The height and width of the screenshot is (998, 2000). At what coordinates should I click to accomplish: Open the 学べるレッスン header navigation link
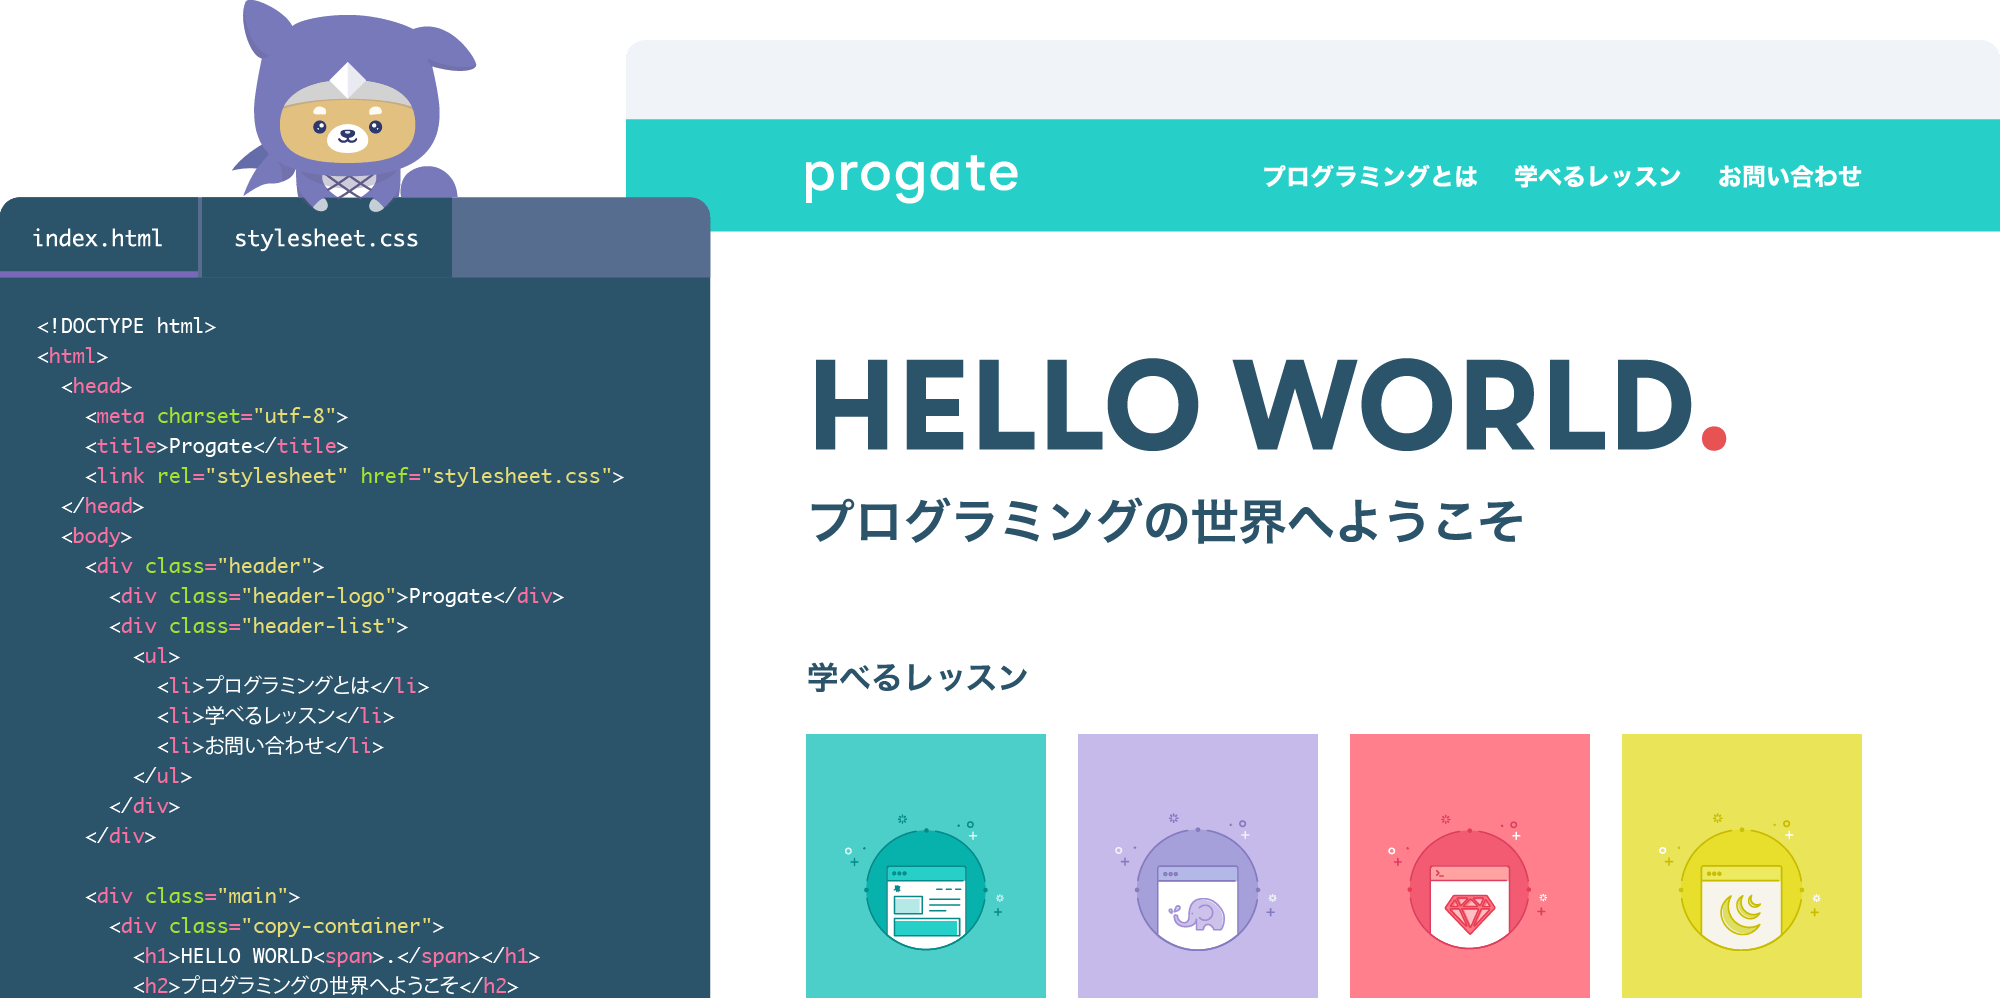[1597, 176]
